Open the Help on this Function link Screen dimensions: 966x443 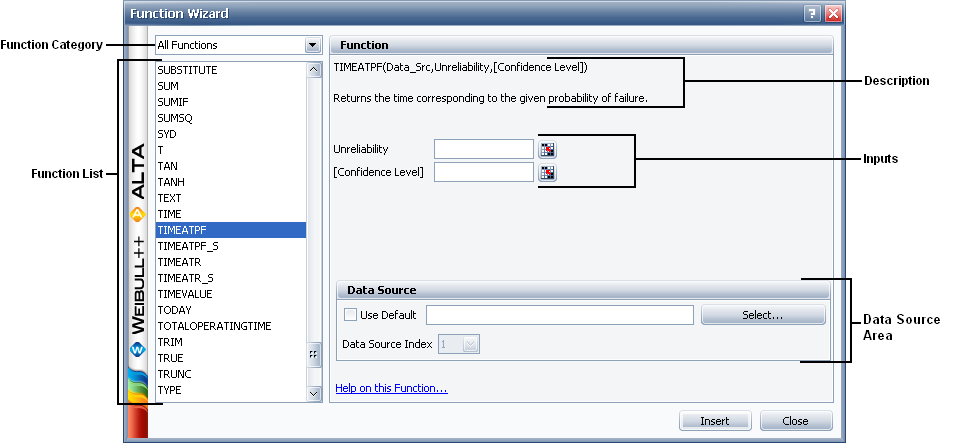pos(391,388)
